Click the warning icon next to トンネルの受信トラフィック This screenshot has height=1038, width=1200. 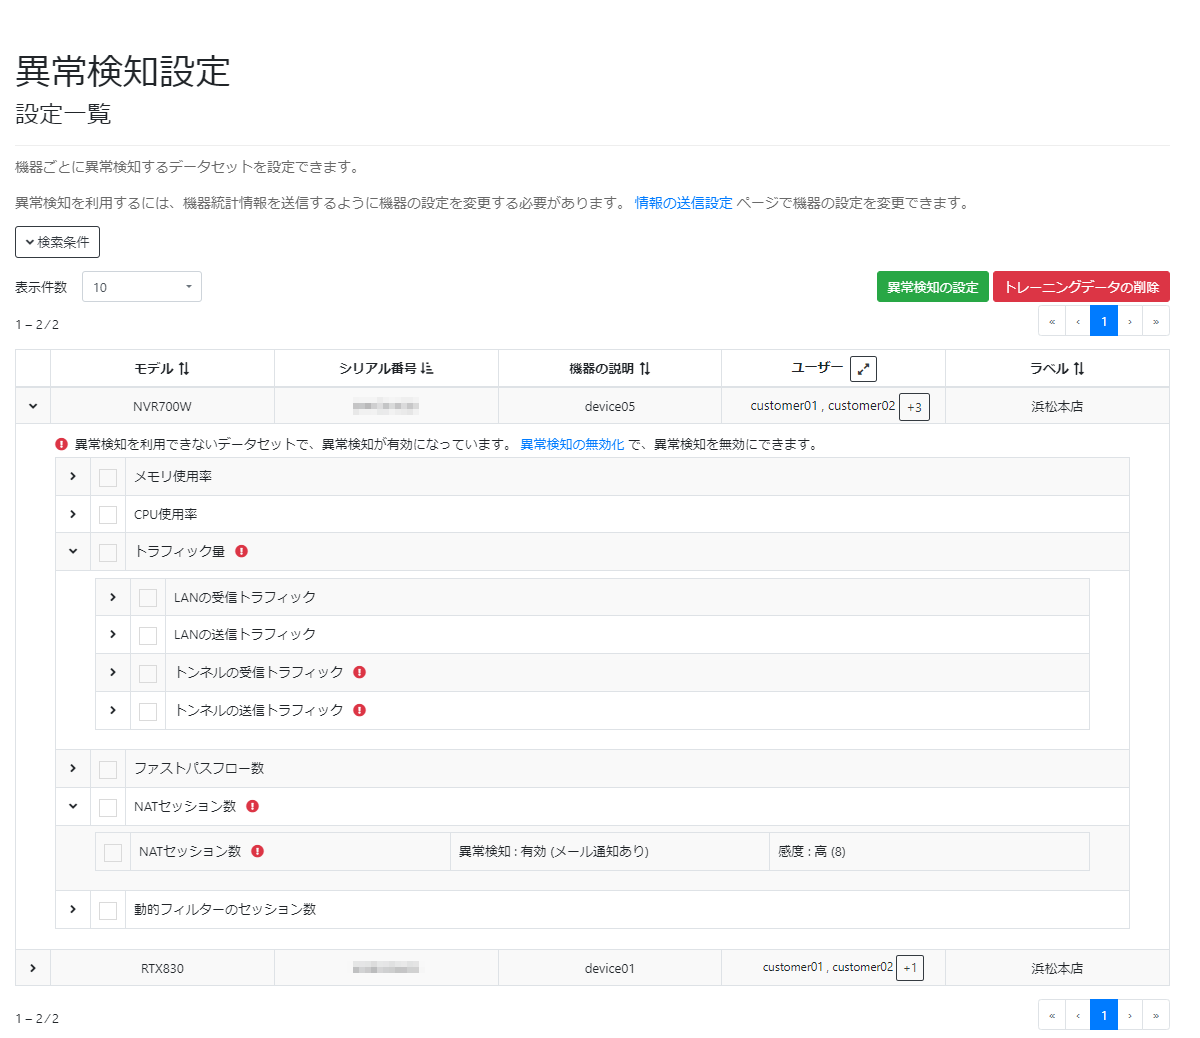coord(359,672)
